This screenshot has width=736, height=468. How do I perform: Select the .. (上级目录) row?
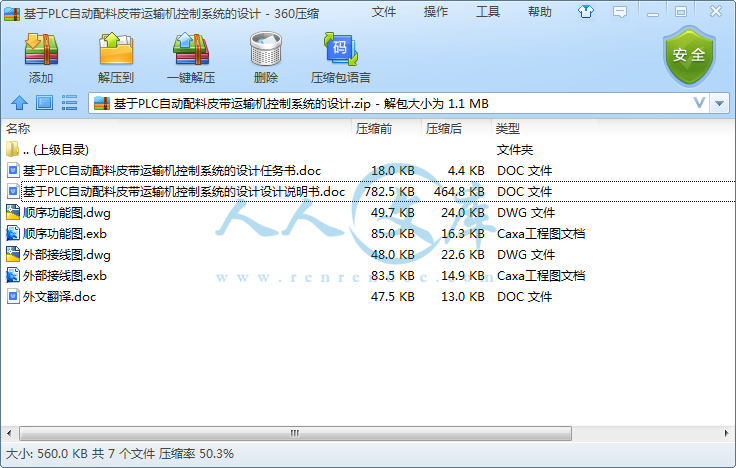tap(368, 150)
